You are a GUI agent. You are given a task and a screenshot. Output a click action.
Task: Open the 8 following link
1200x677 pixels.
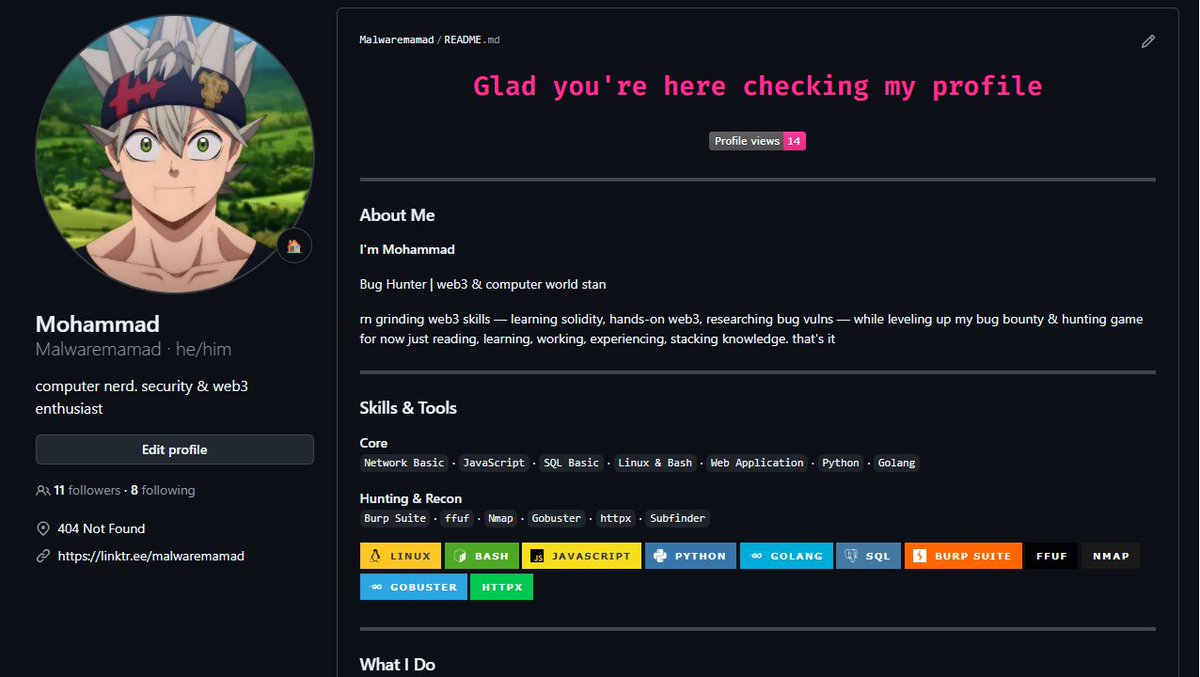click(163, 491)
